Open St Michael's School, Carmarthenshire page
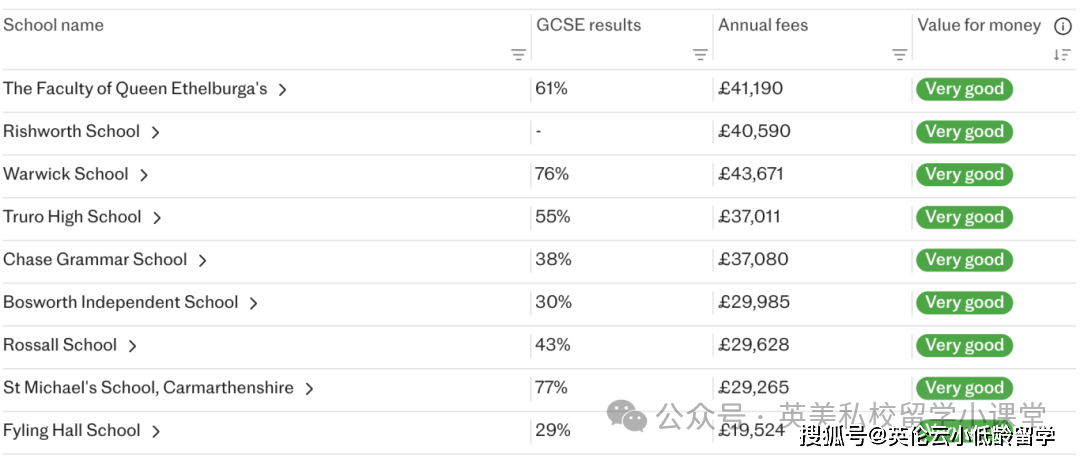Viewport: 1080px width, 459px height. 148,388
